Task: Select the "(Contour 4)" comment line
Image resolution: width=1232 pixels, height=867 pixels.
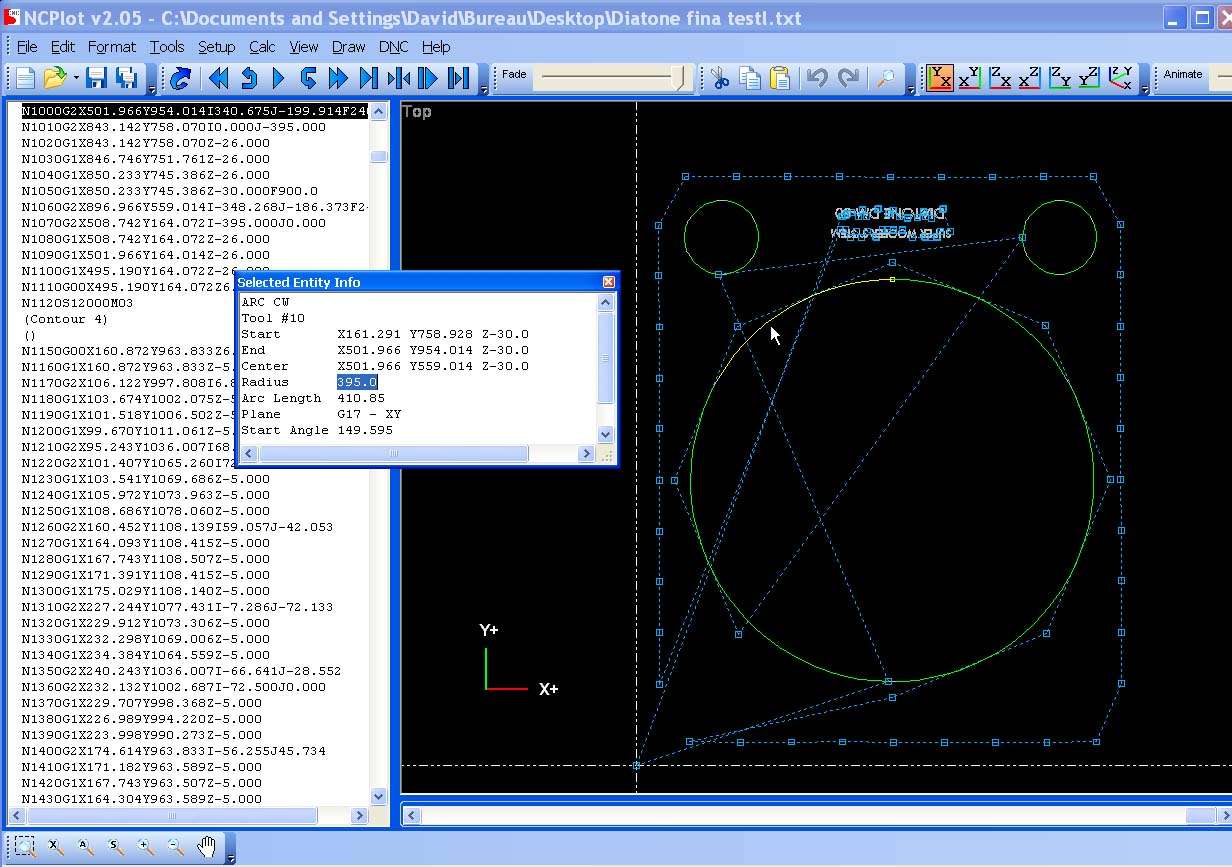Action: [x=66, y=319]
